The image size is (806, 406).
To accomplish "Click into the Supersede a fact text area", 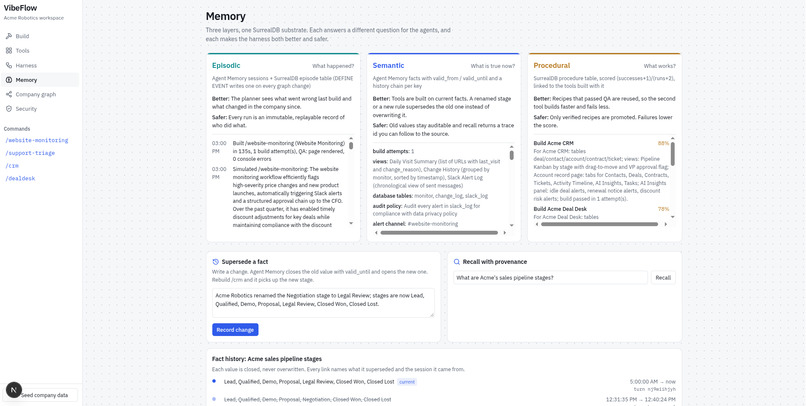I will point(323,303).
